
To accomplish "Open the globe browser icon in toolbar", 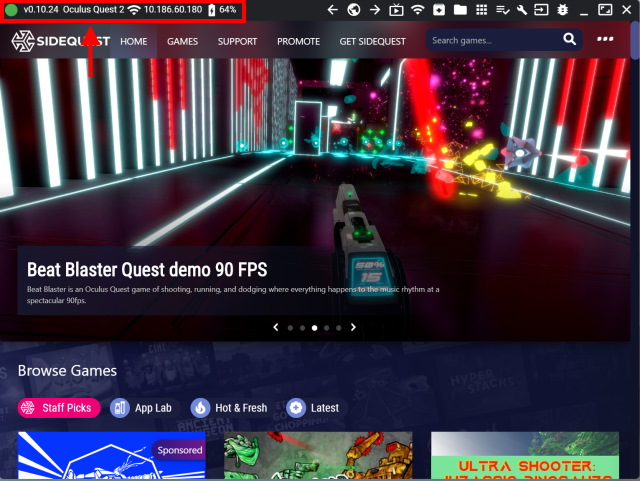I will click(353, 9).
